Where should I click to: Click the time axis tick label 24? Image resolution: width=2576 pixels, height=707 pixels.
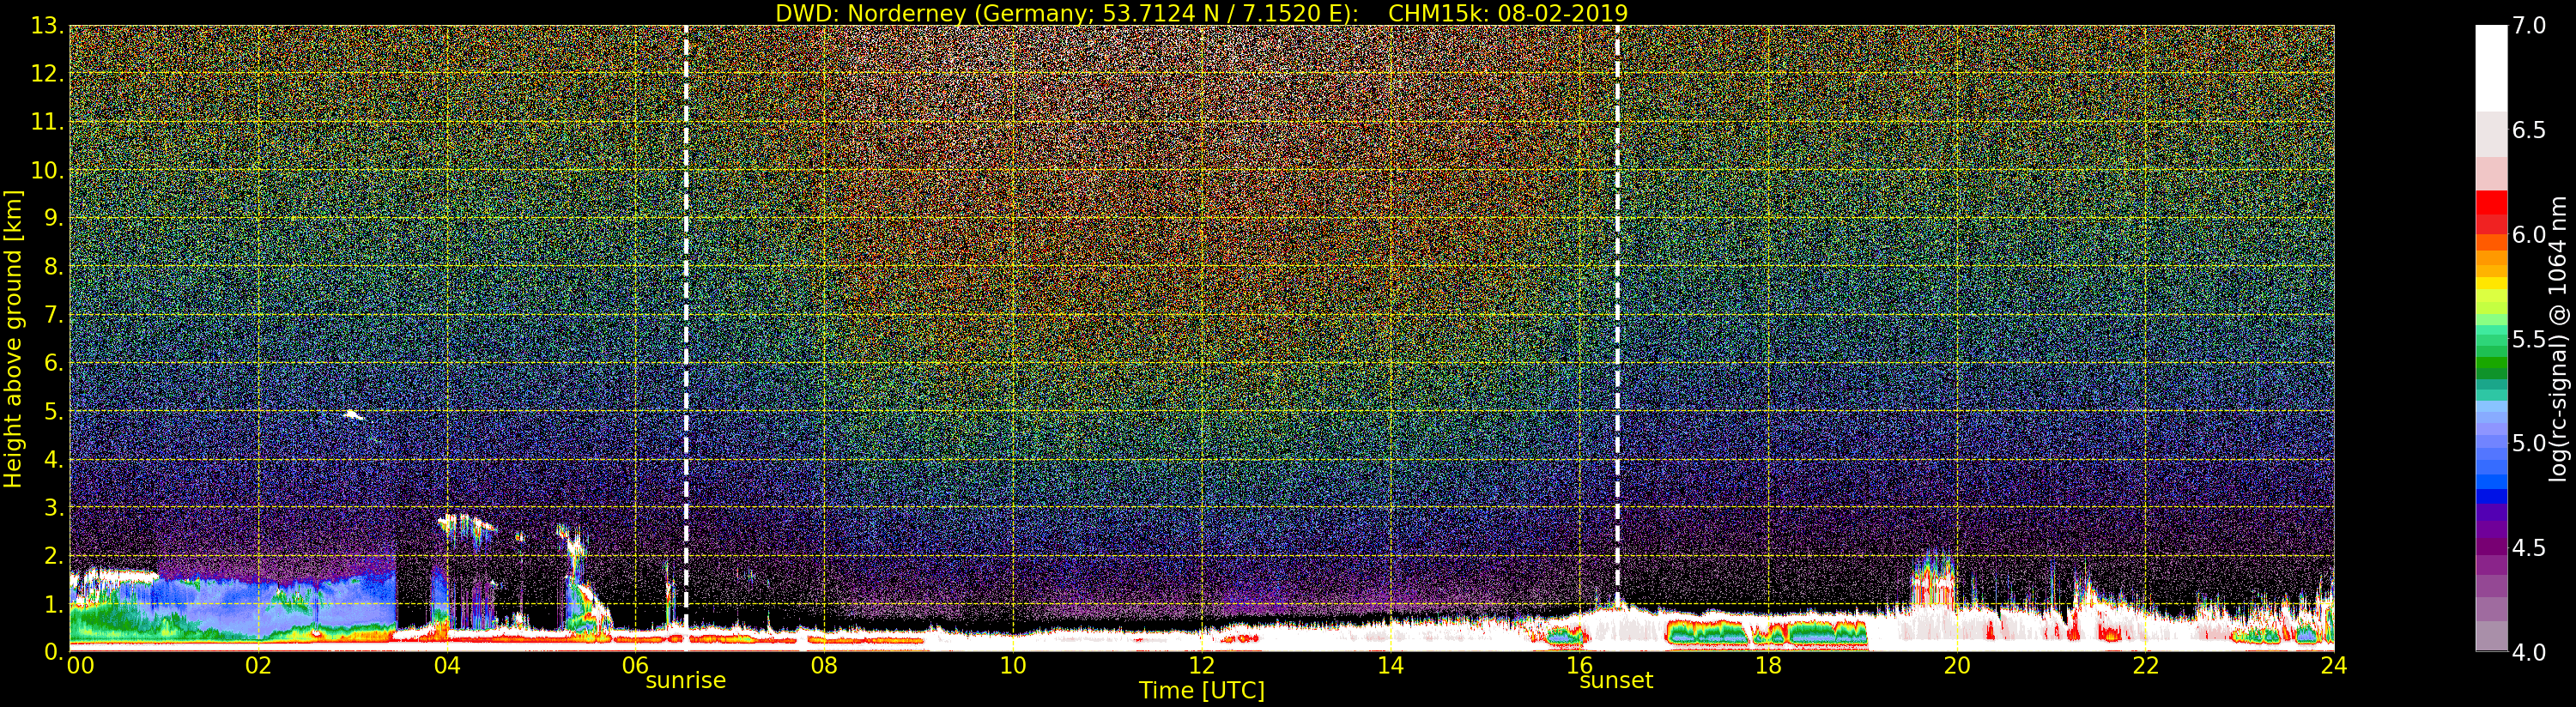[2333, 666]
